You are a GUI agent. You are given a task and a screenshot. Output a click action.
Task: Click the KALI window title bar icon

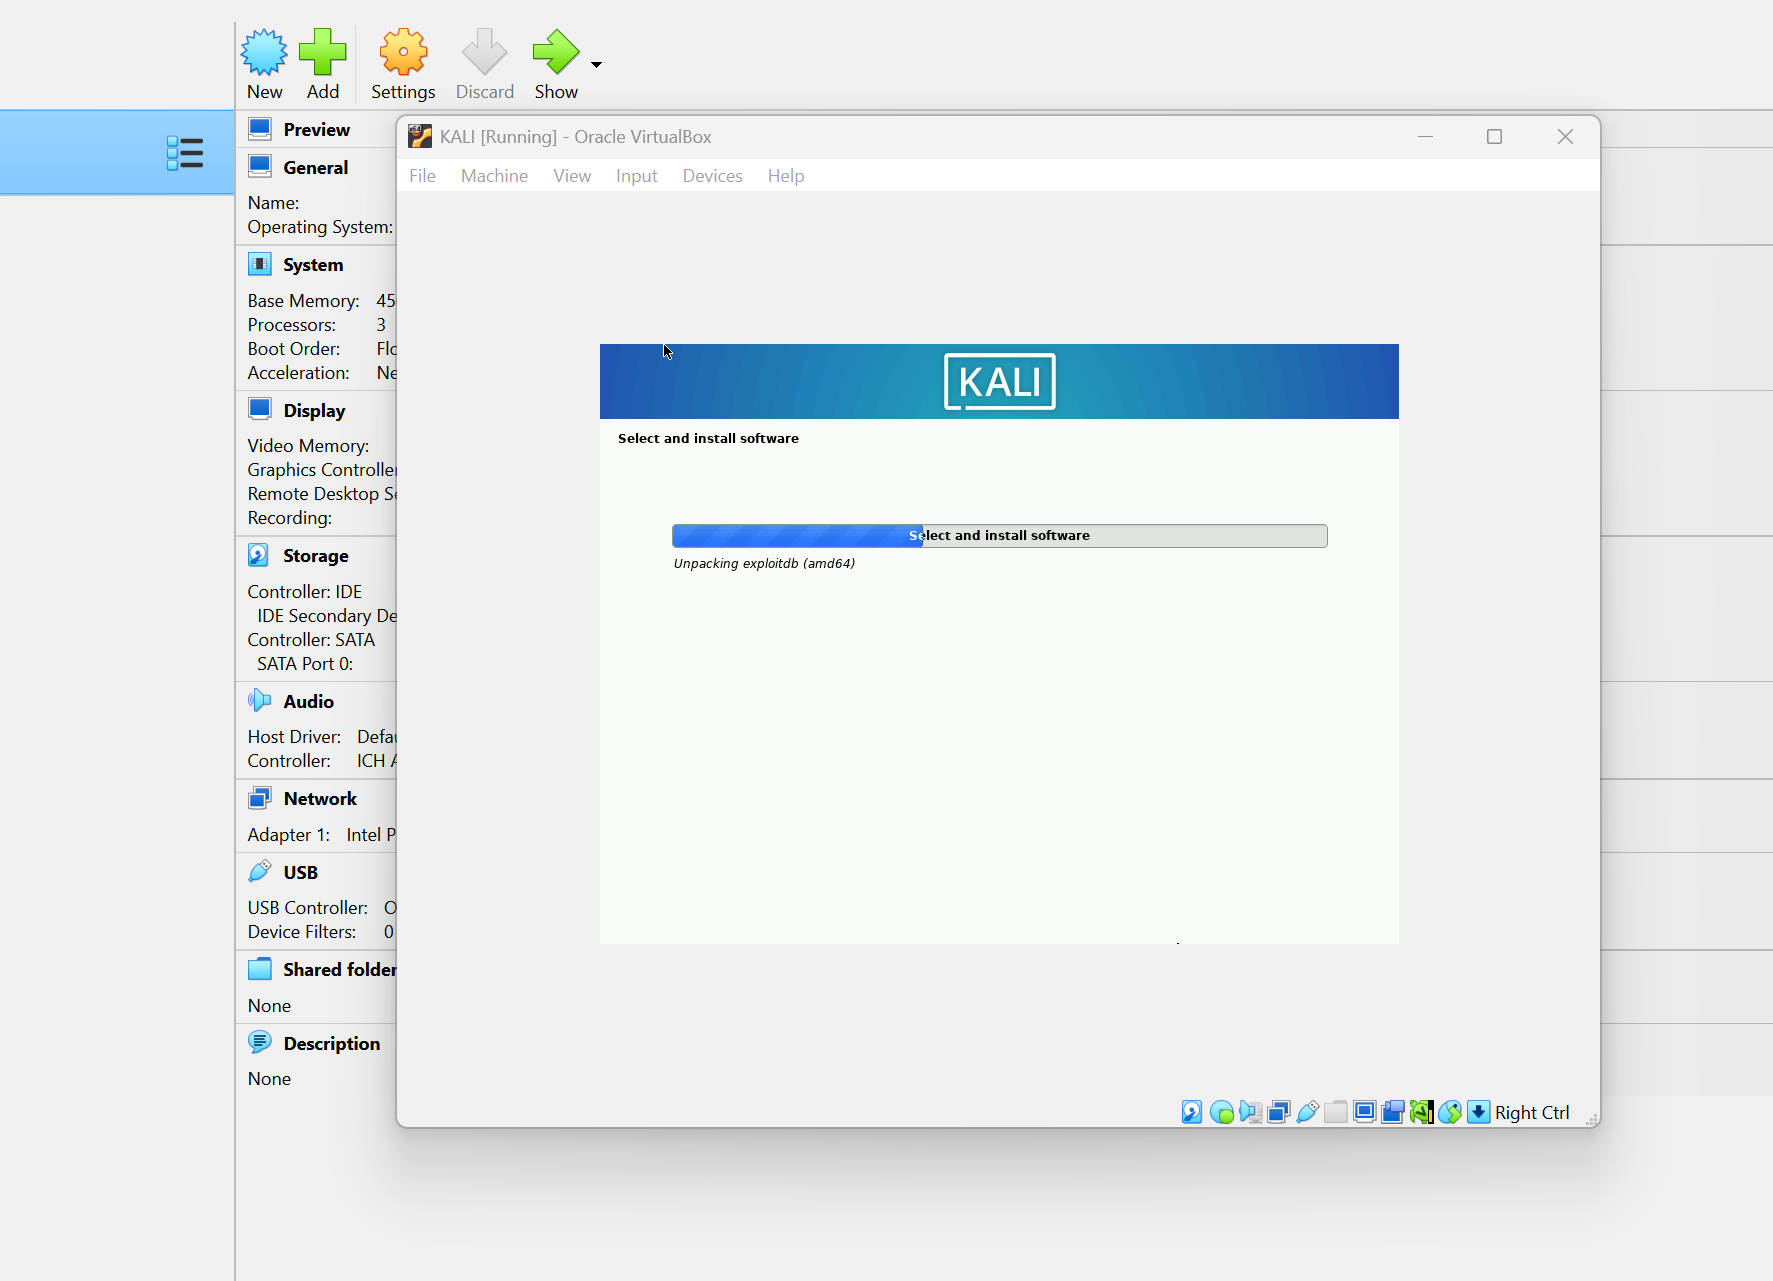[420, 136]
